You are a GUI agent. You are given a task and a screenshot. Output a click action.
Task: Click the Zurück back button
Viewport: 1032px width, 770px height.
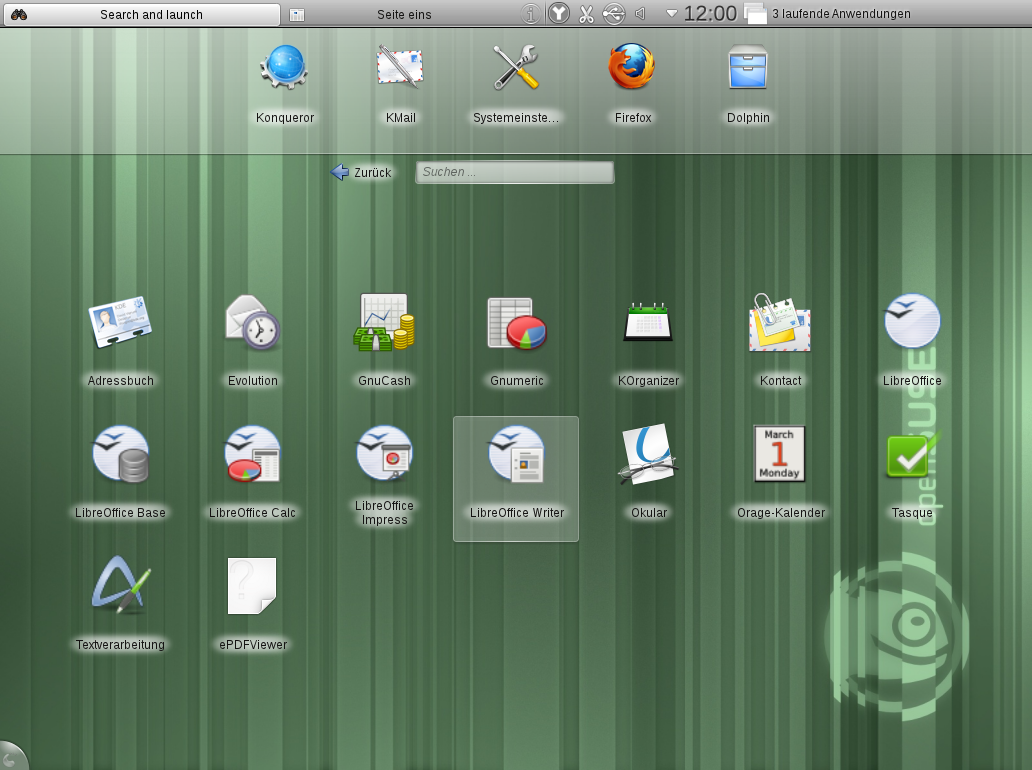[362, 172]
